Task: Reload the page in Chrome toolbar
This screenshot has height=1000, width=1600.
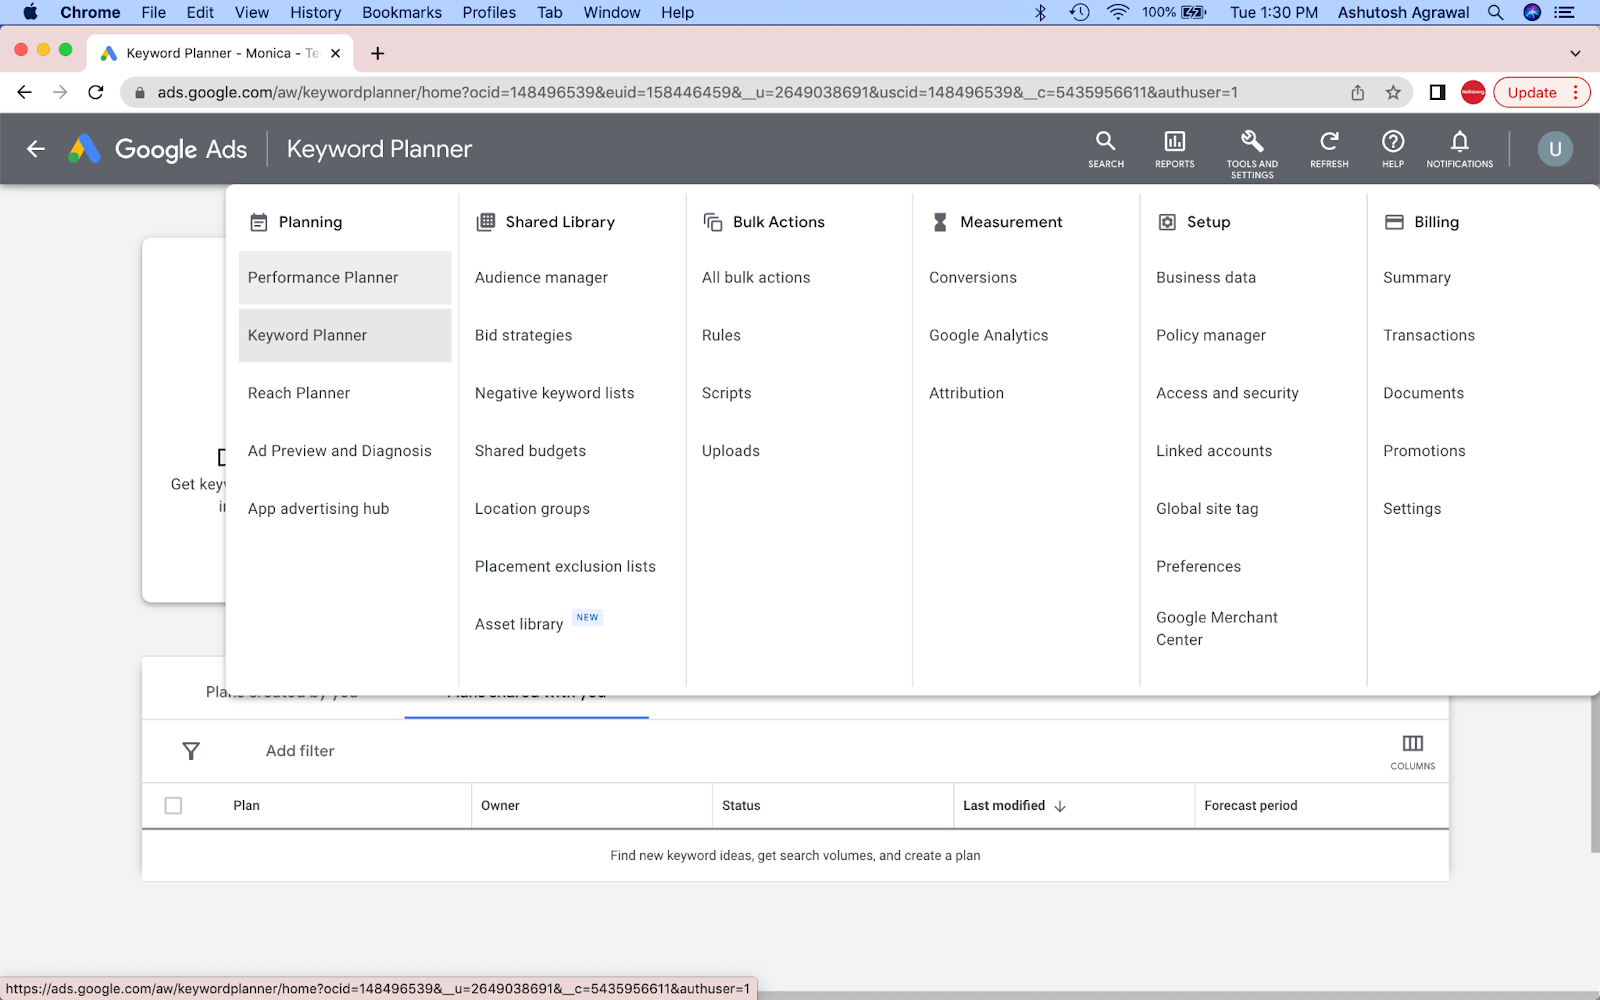Action: tap(96, 93)
